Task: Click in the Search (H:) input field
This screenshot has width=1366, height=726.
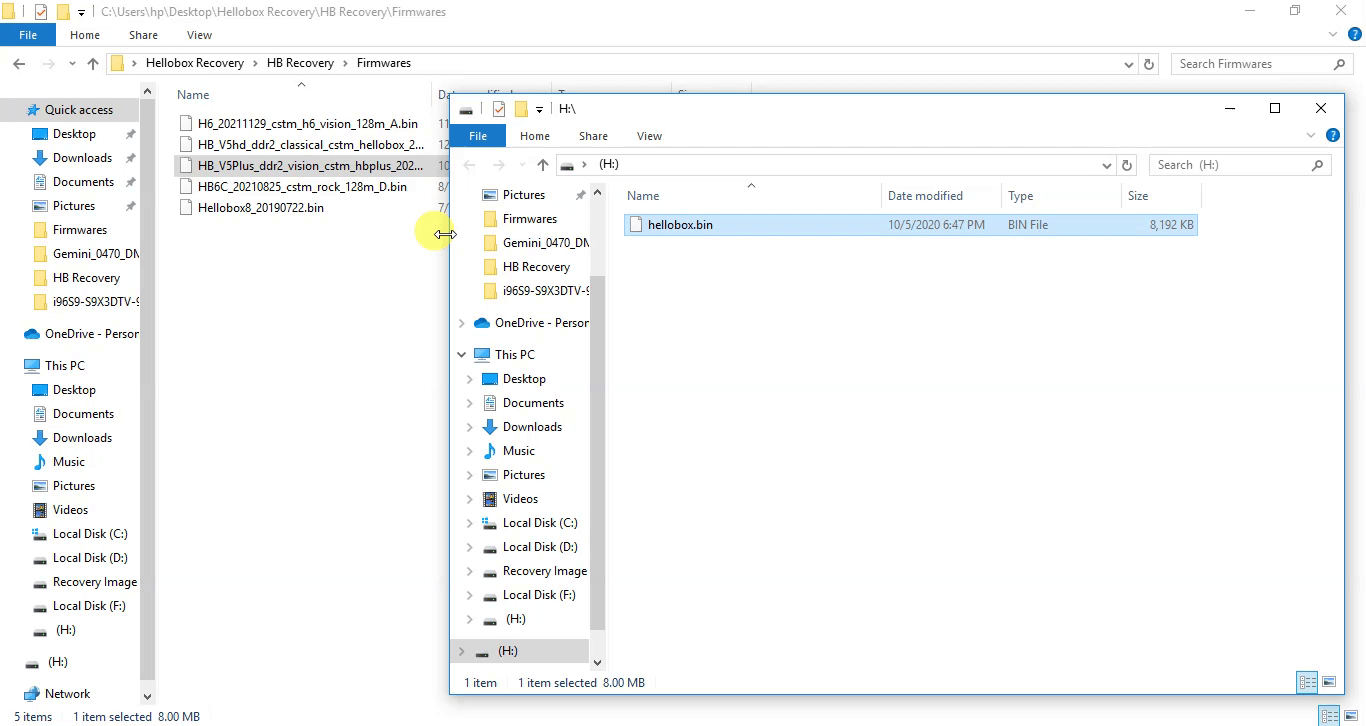Action: point(1230,165)
